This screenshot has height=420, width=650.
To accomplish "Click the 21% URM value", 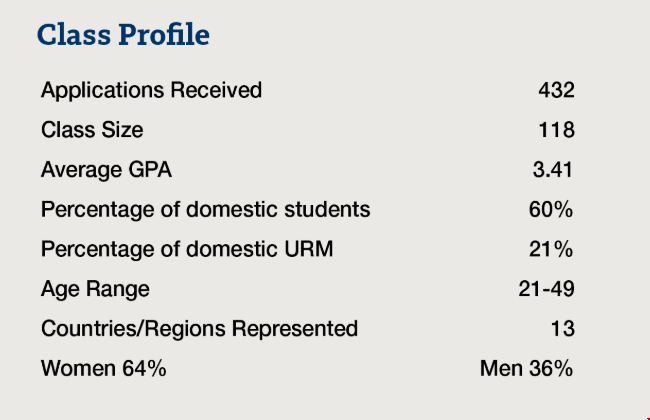I will tap(551, 249).
